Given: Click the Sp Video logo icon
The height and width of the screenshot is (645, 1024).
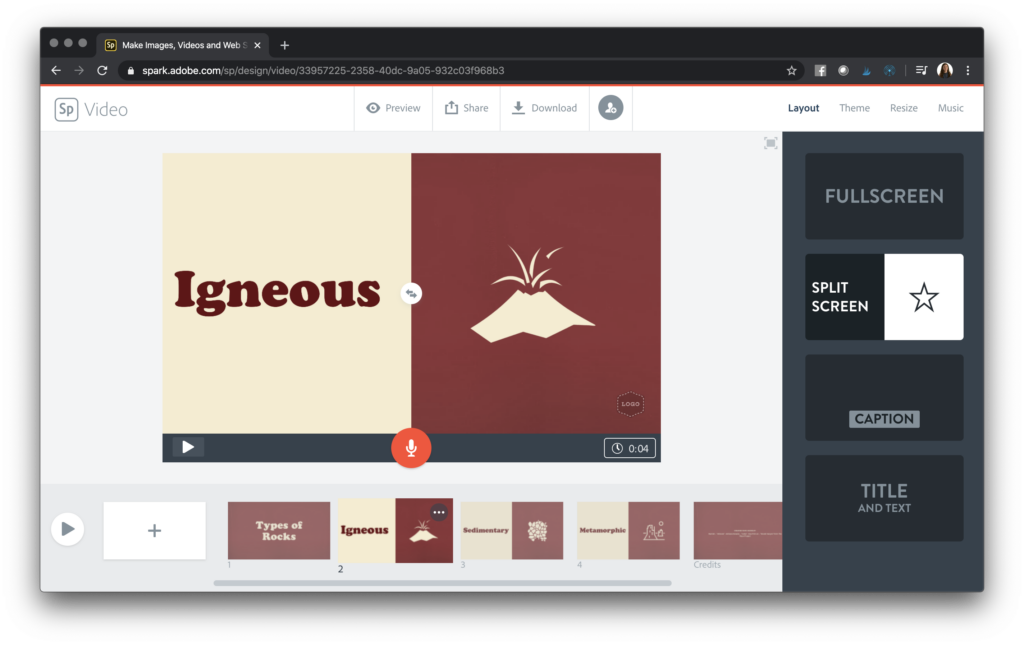Looking at the screenshot, I should [68, 109].
